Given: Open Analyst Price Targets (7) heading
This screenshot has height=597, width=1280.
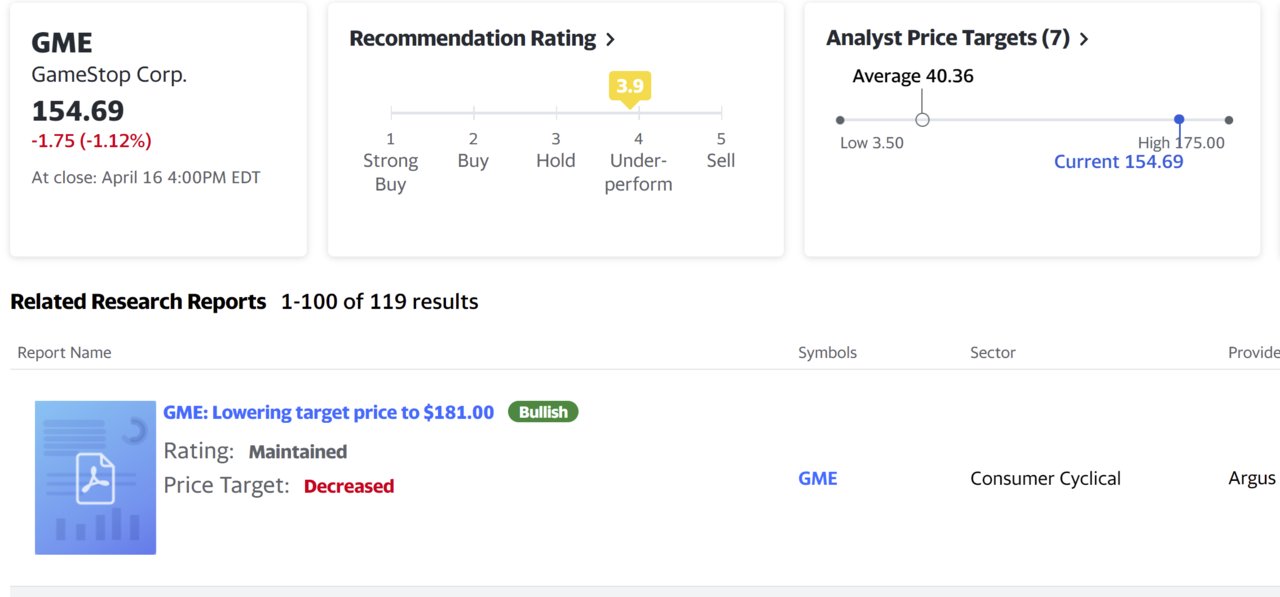Looking at the screenshot, I should 948,39.
